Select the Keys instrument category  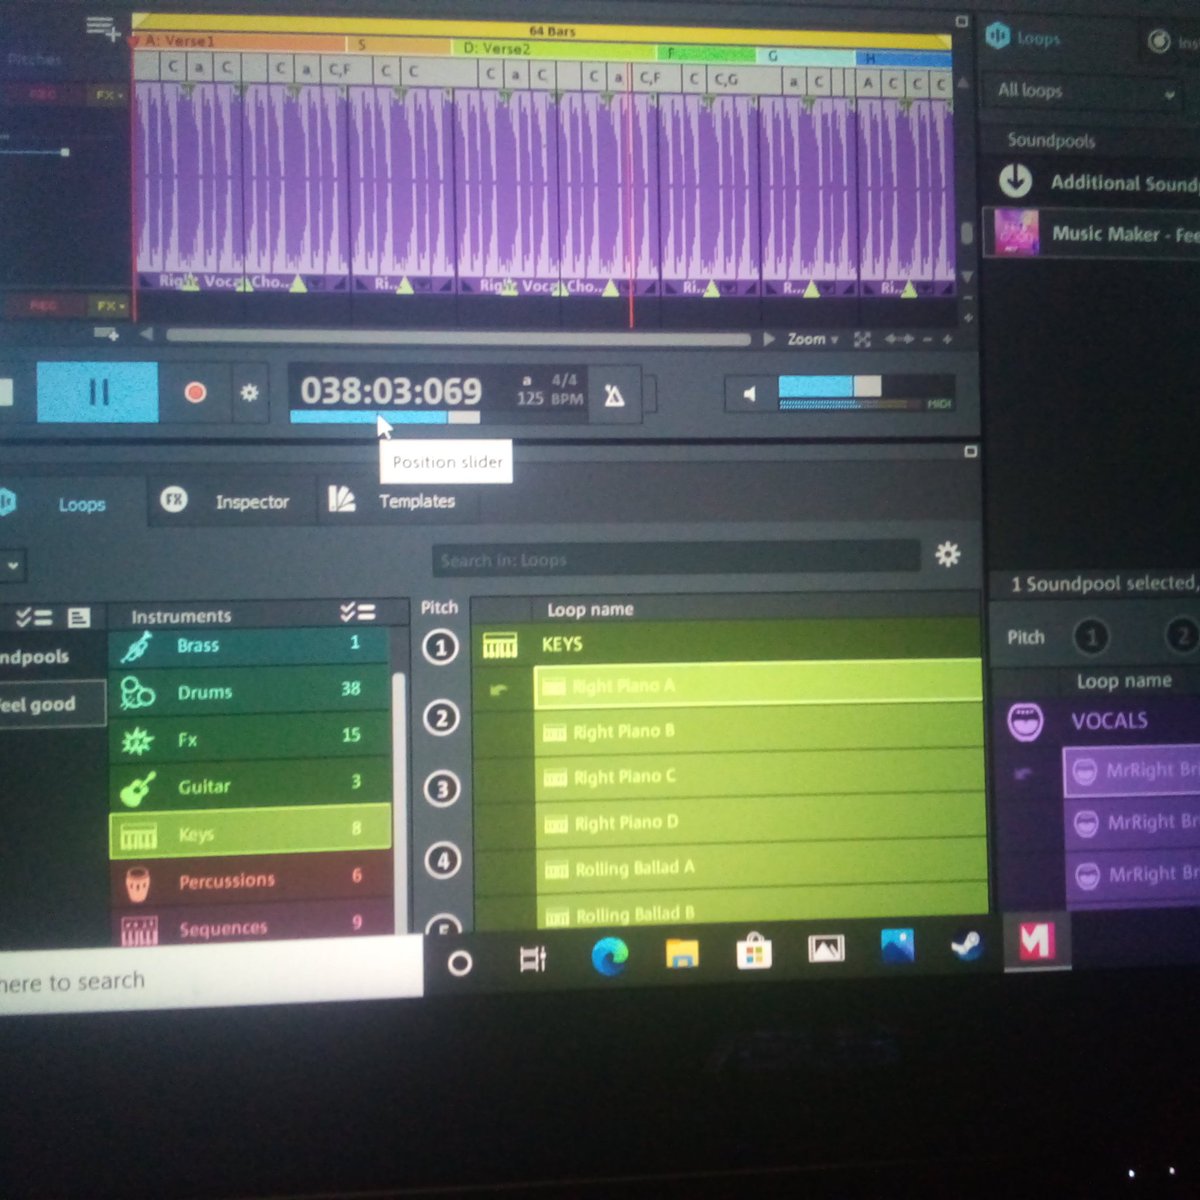249,832
